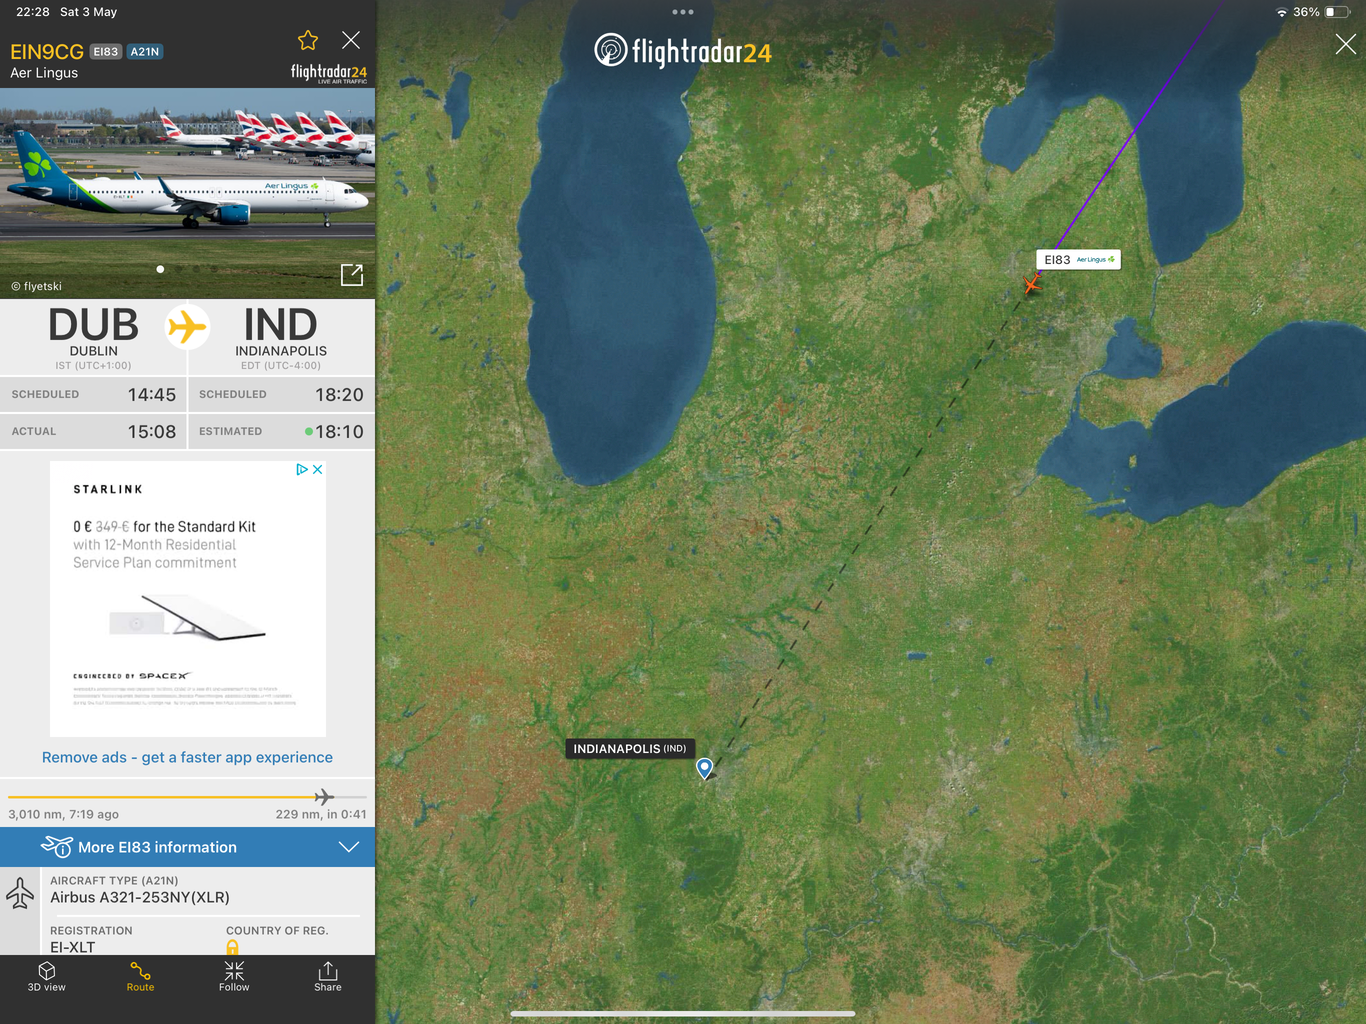Tap the actual departure time 15:08

[x=152, y=432]
